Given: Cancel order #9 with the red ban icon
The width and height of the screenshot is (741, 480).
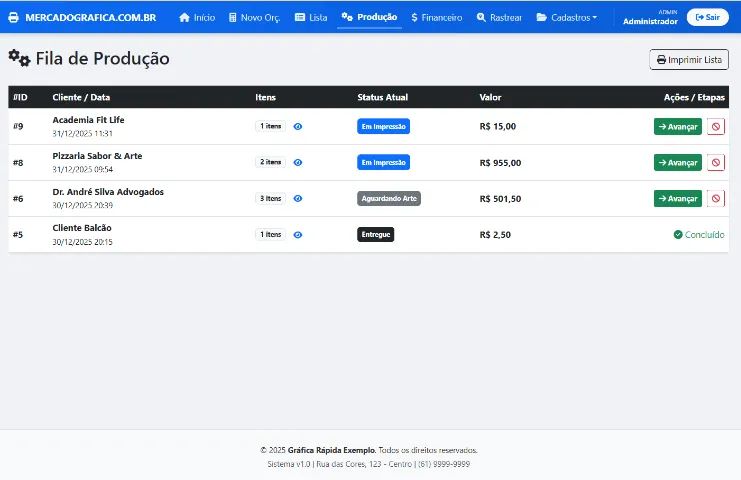Looking at the screenshot, I should [716, 127].
